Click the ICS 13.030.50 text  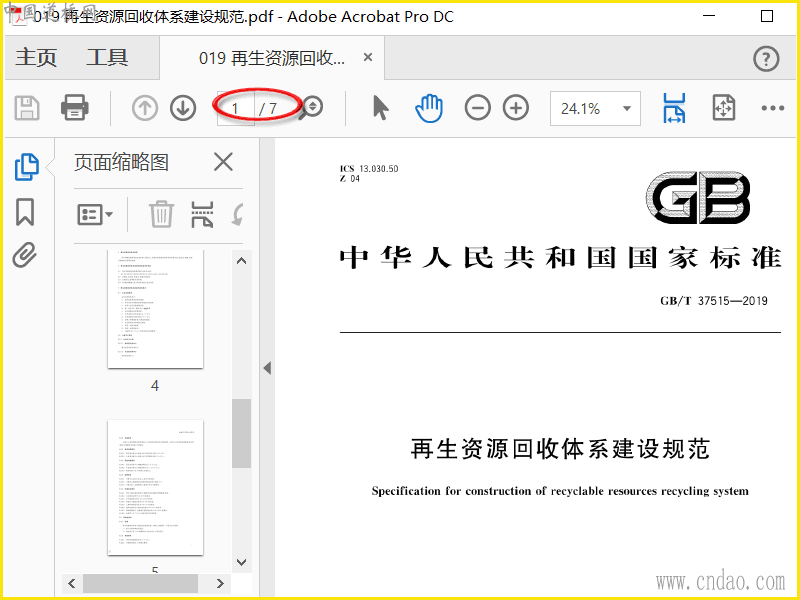tap(369, 168)
